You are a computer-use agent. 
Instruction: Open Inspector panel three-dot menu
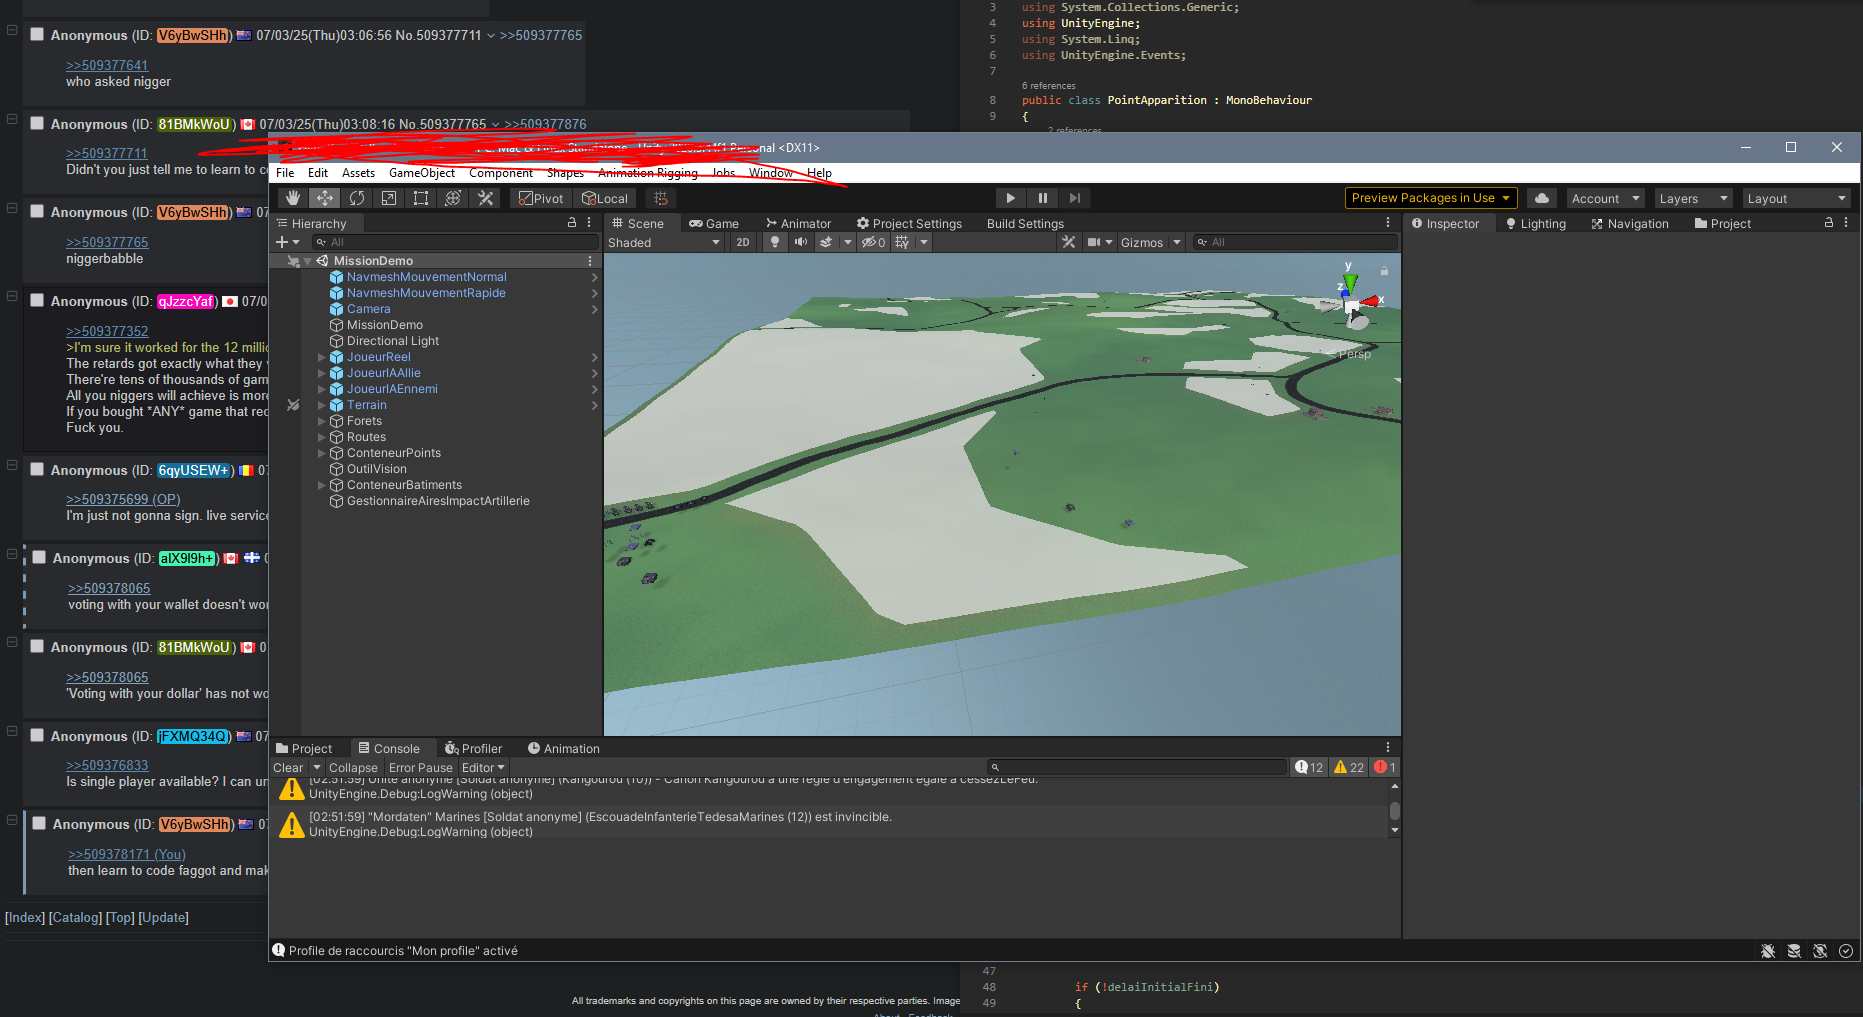tap(1846, 223)
